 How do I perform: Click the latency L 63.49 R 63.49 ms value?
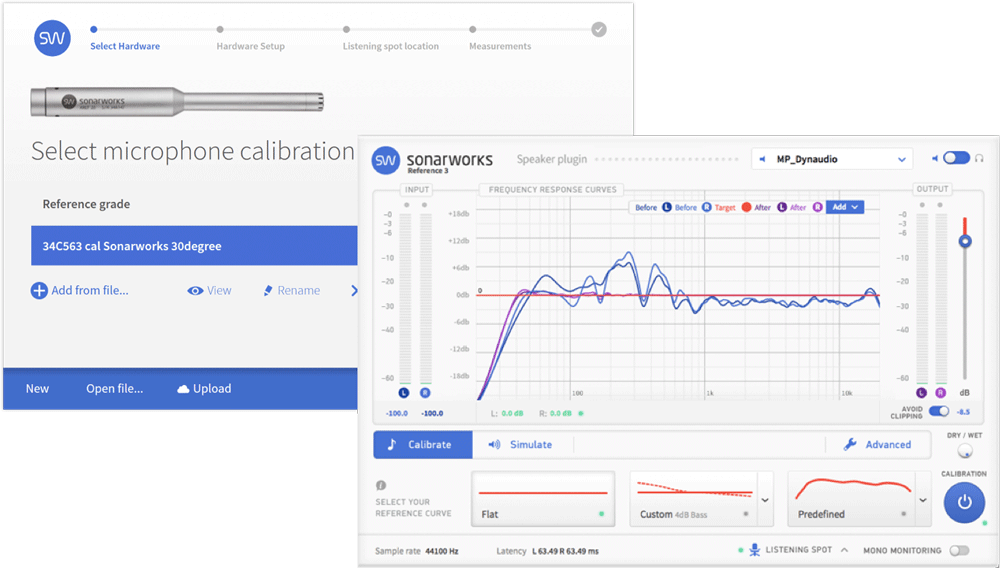pyautogui.click(x=566, y=551)
